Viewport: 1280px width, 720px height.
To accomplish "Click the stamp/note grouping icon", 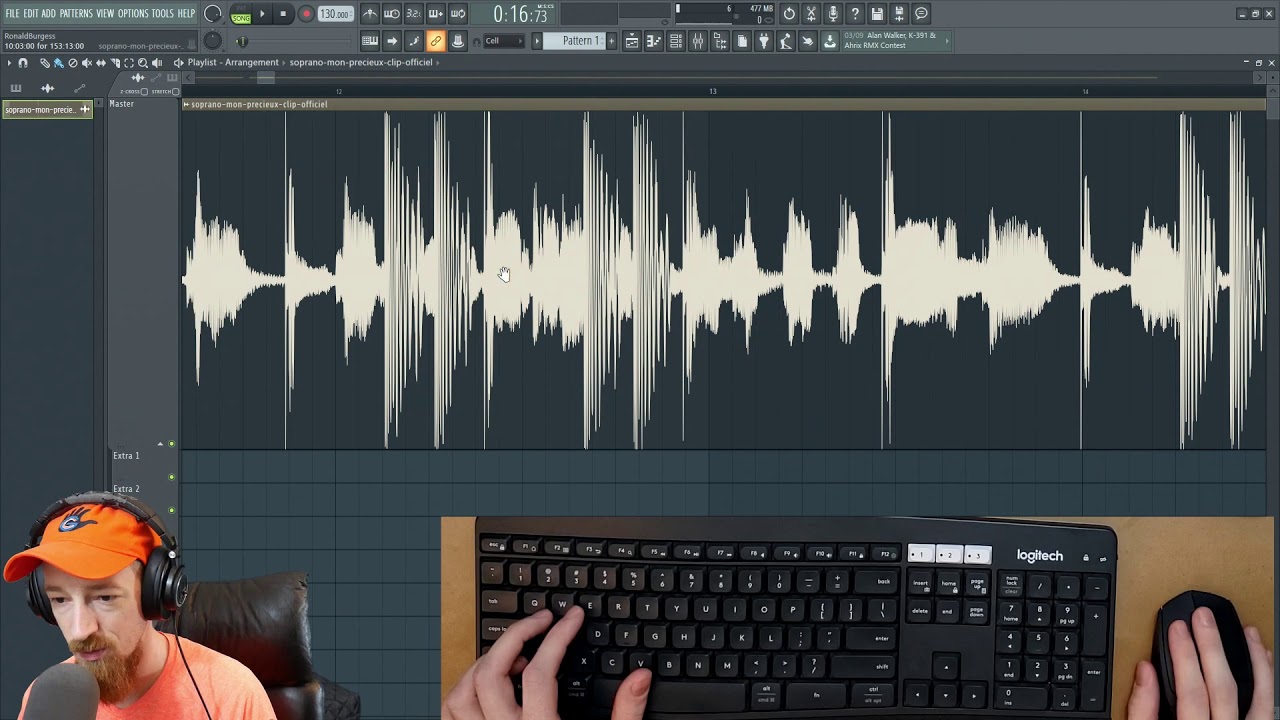I will [x=458, y=41].
